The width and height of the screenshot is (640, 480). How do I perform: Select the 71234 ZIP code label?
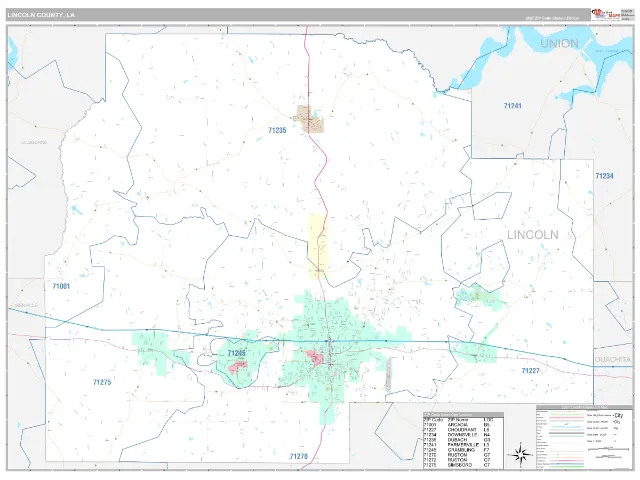[604, 176]
